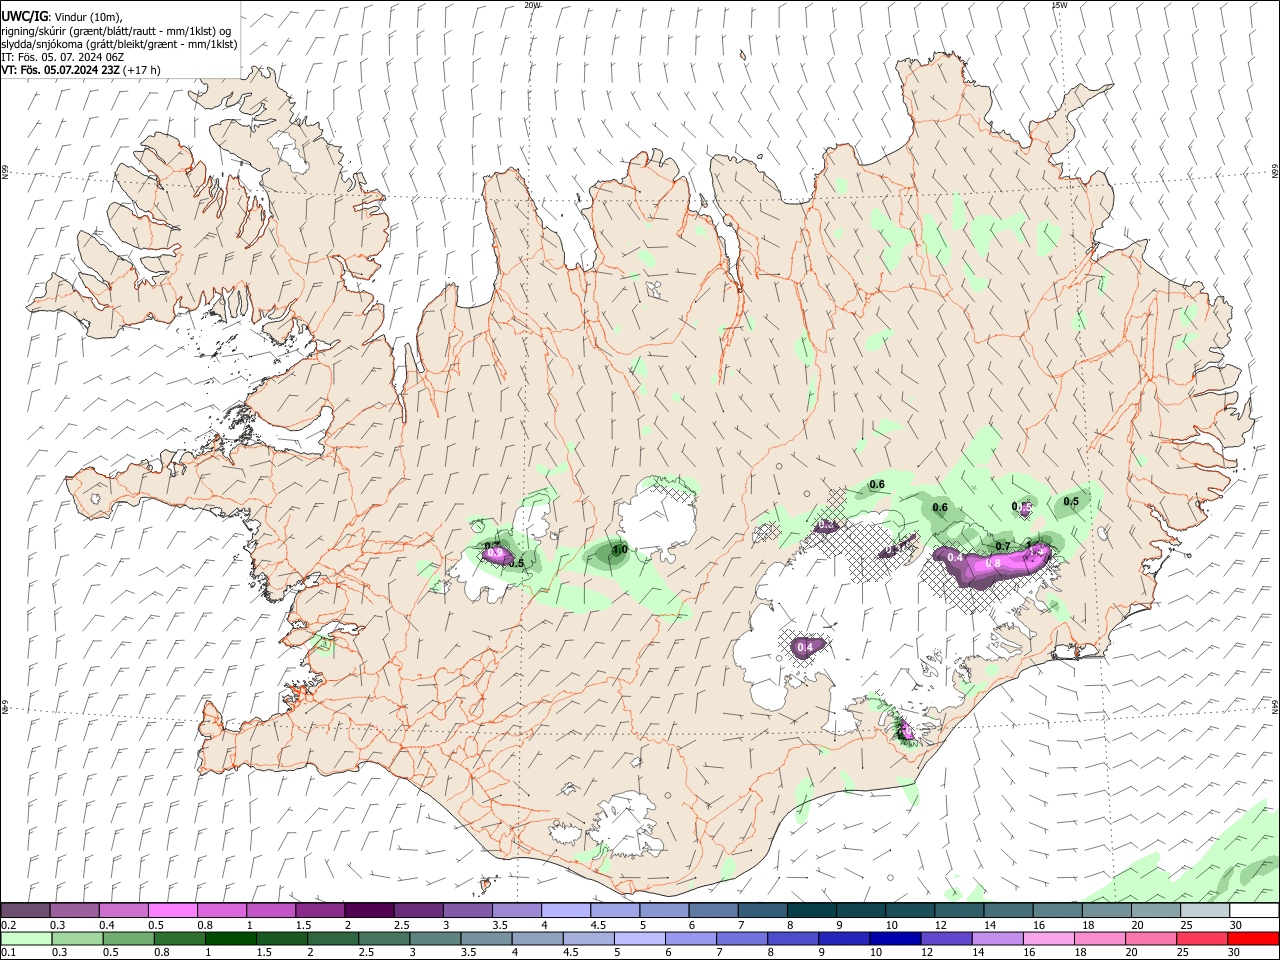
Task: Click the '0.2' label in the snow legend
Action: click(x=9, y=925)
